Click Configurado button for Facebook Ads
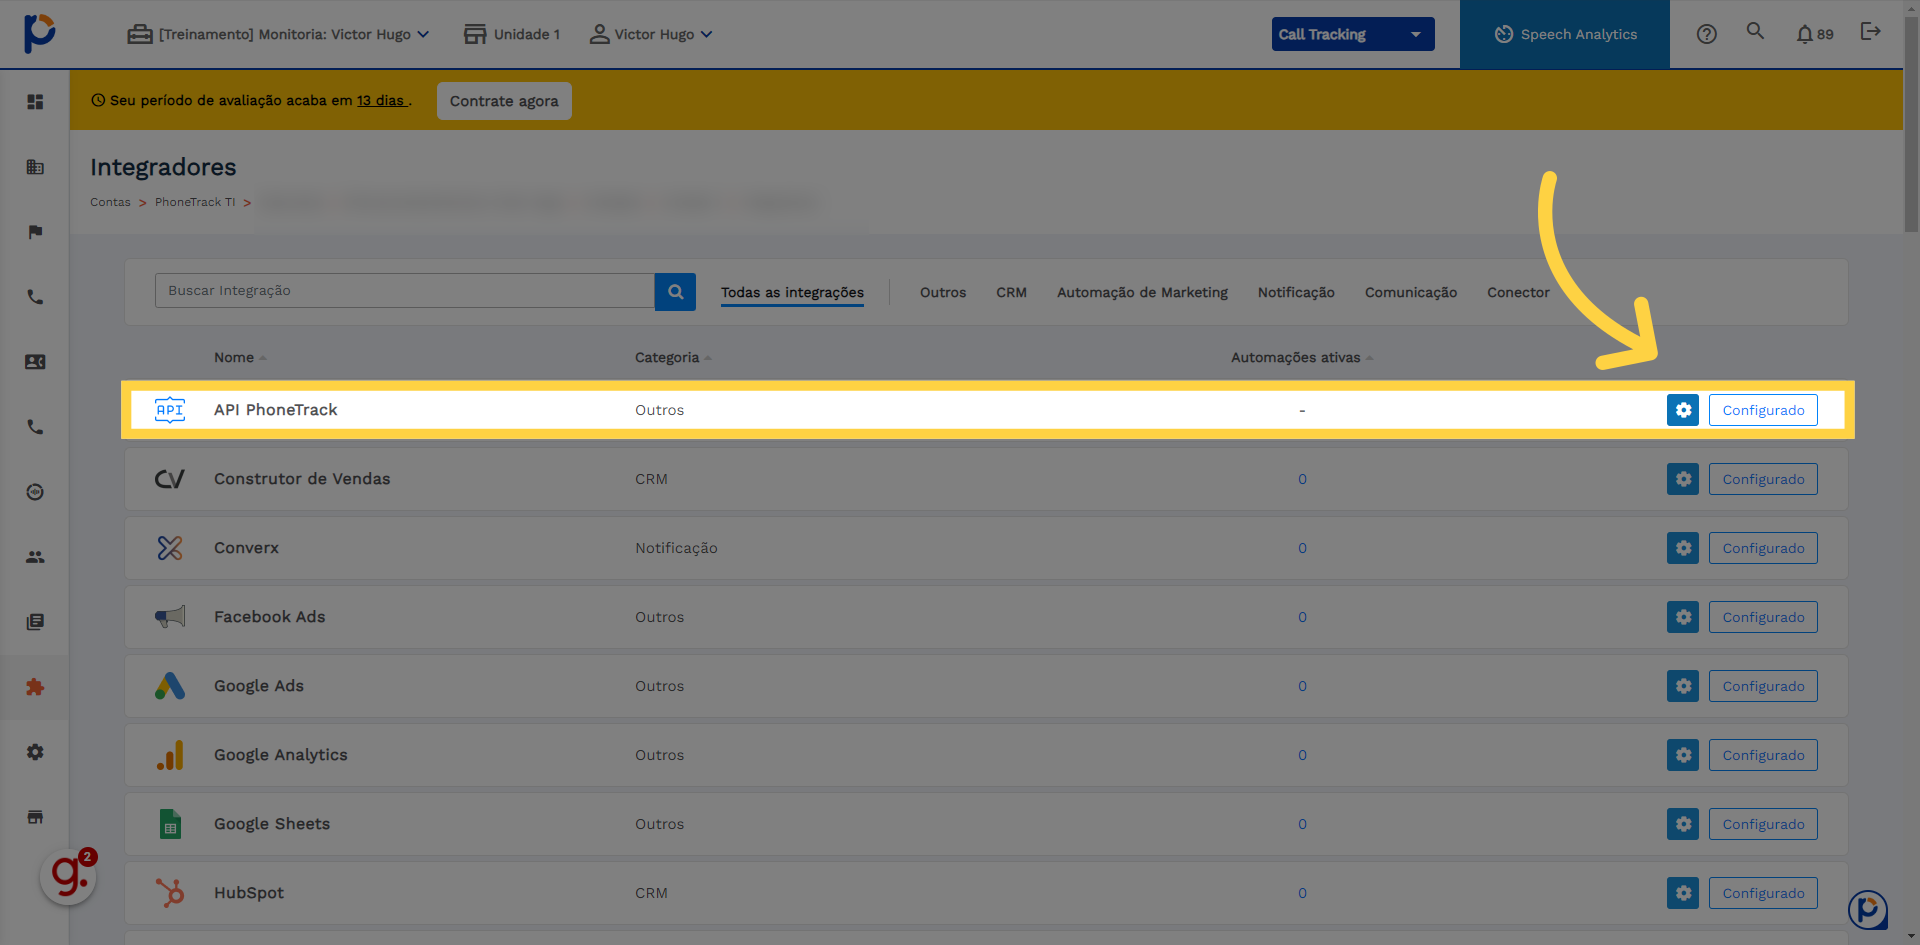 [x=1763, y=617]
